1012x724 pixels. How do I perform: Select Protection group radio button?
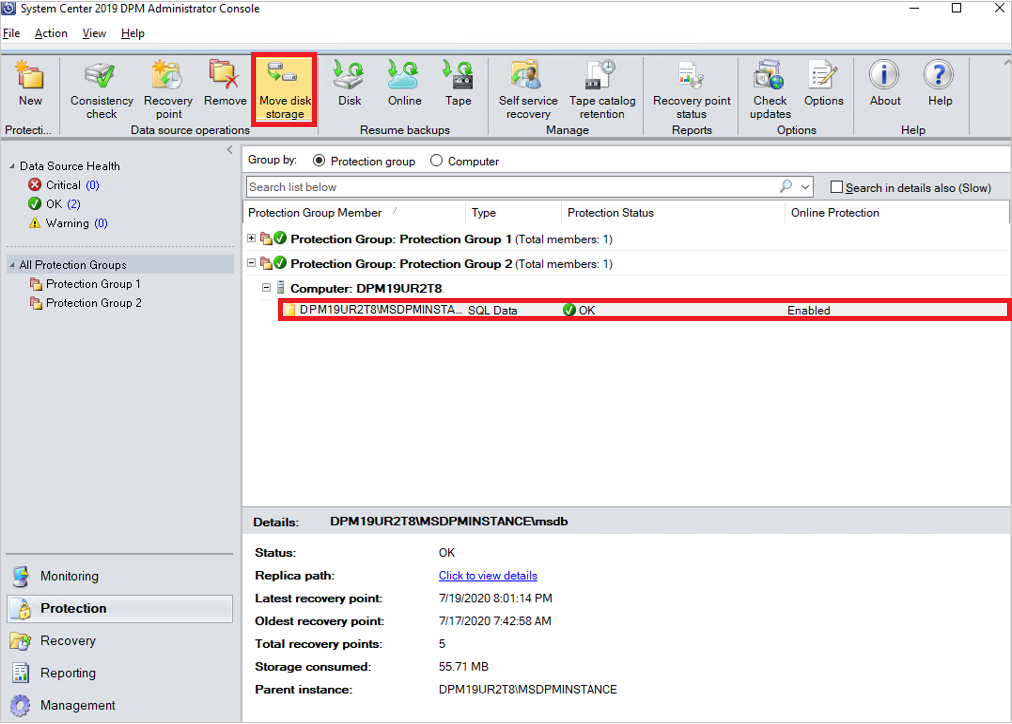click(x=319, y=161)
